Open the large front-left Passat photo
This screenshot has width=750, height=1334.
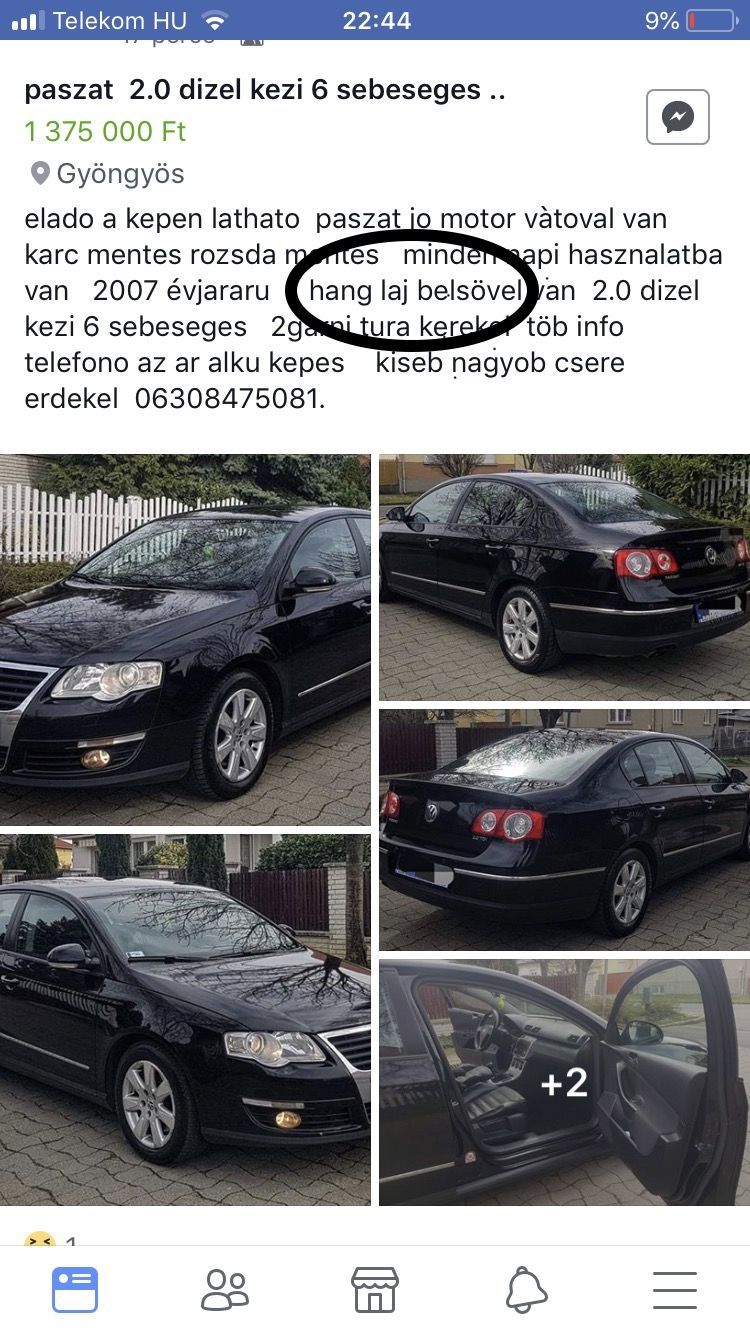click(x=185, y=640)
